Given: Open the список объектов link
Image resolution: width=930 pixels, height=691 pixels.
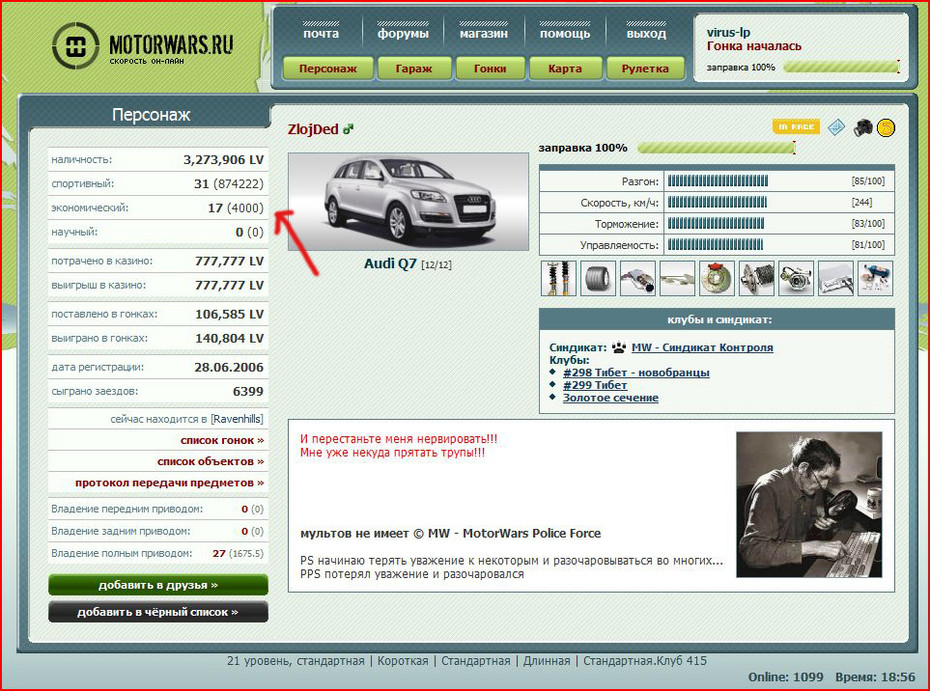Looking at the screenshot, I should click(x=211, y=461).
